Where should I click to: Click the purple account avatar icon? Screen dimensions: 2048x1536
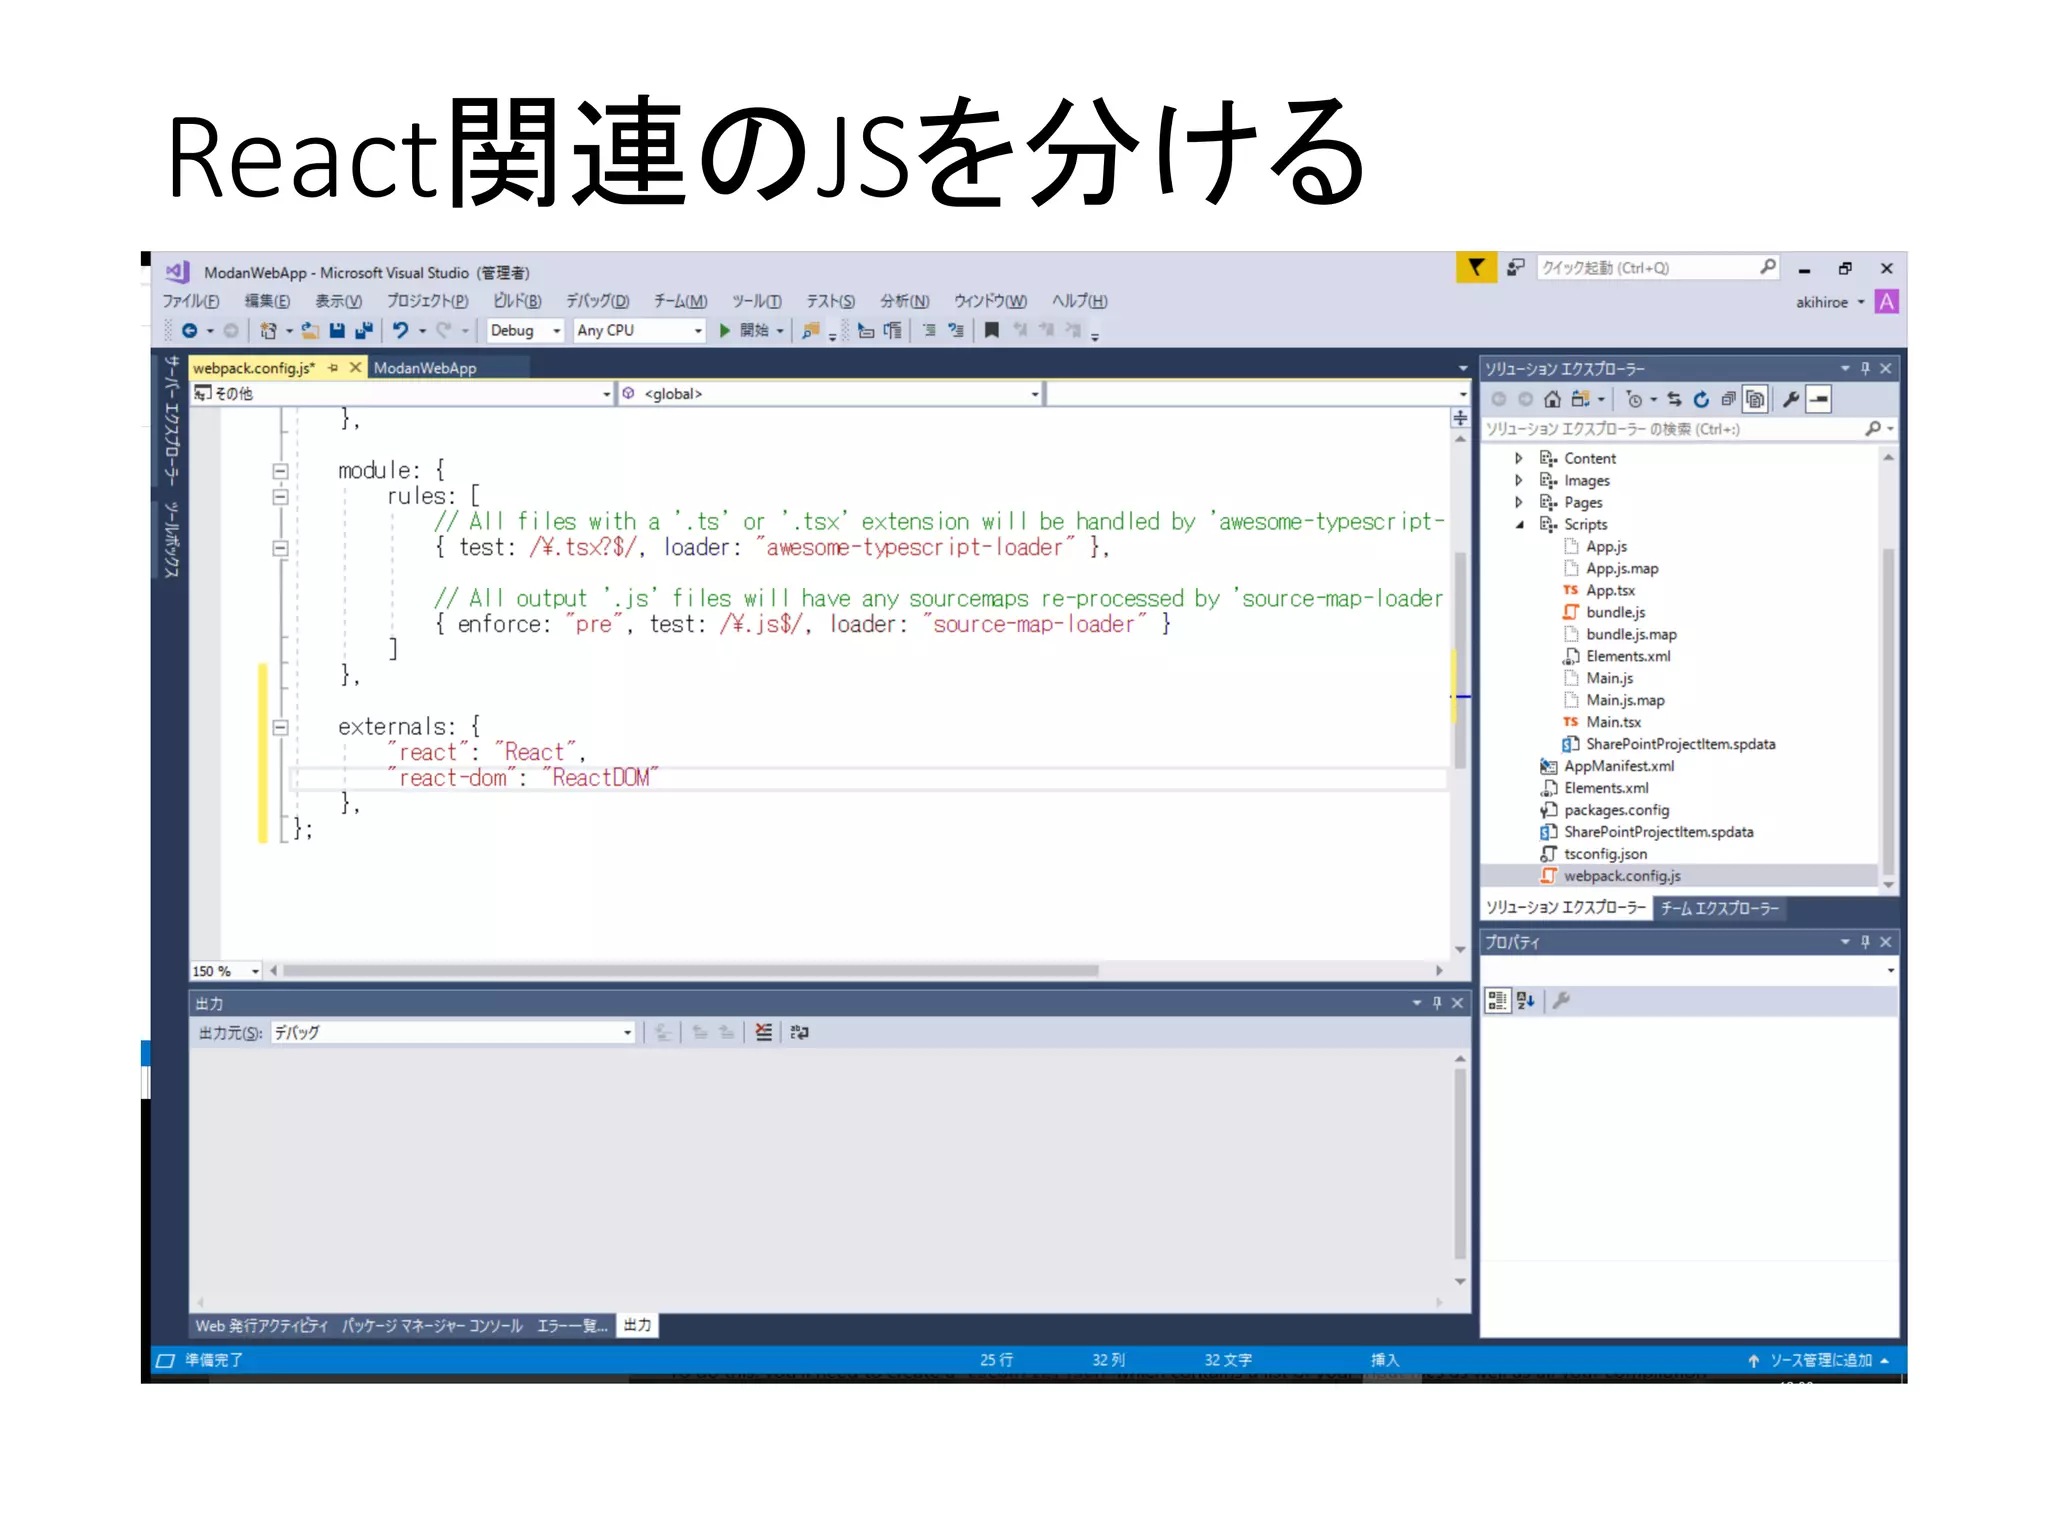tap(1886, 302)
